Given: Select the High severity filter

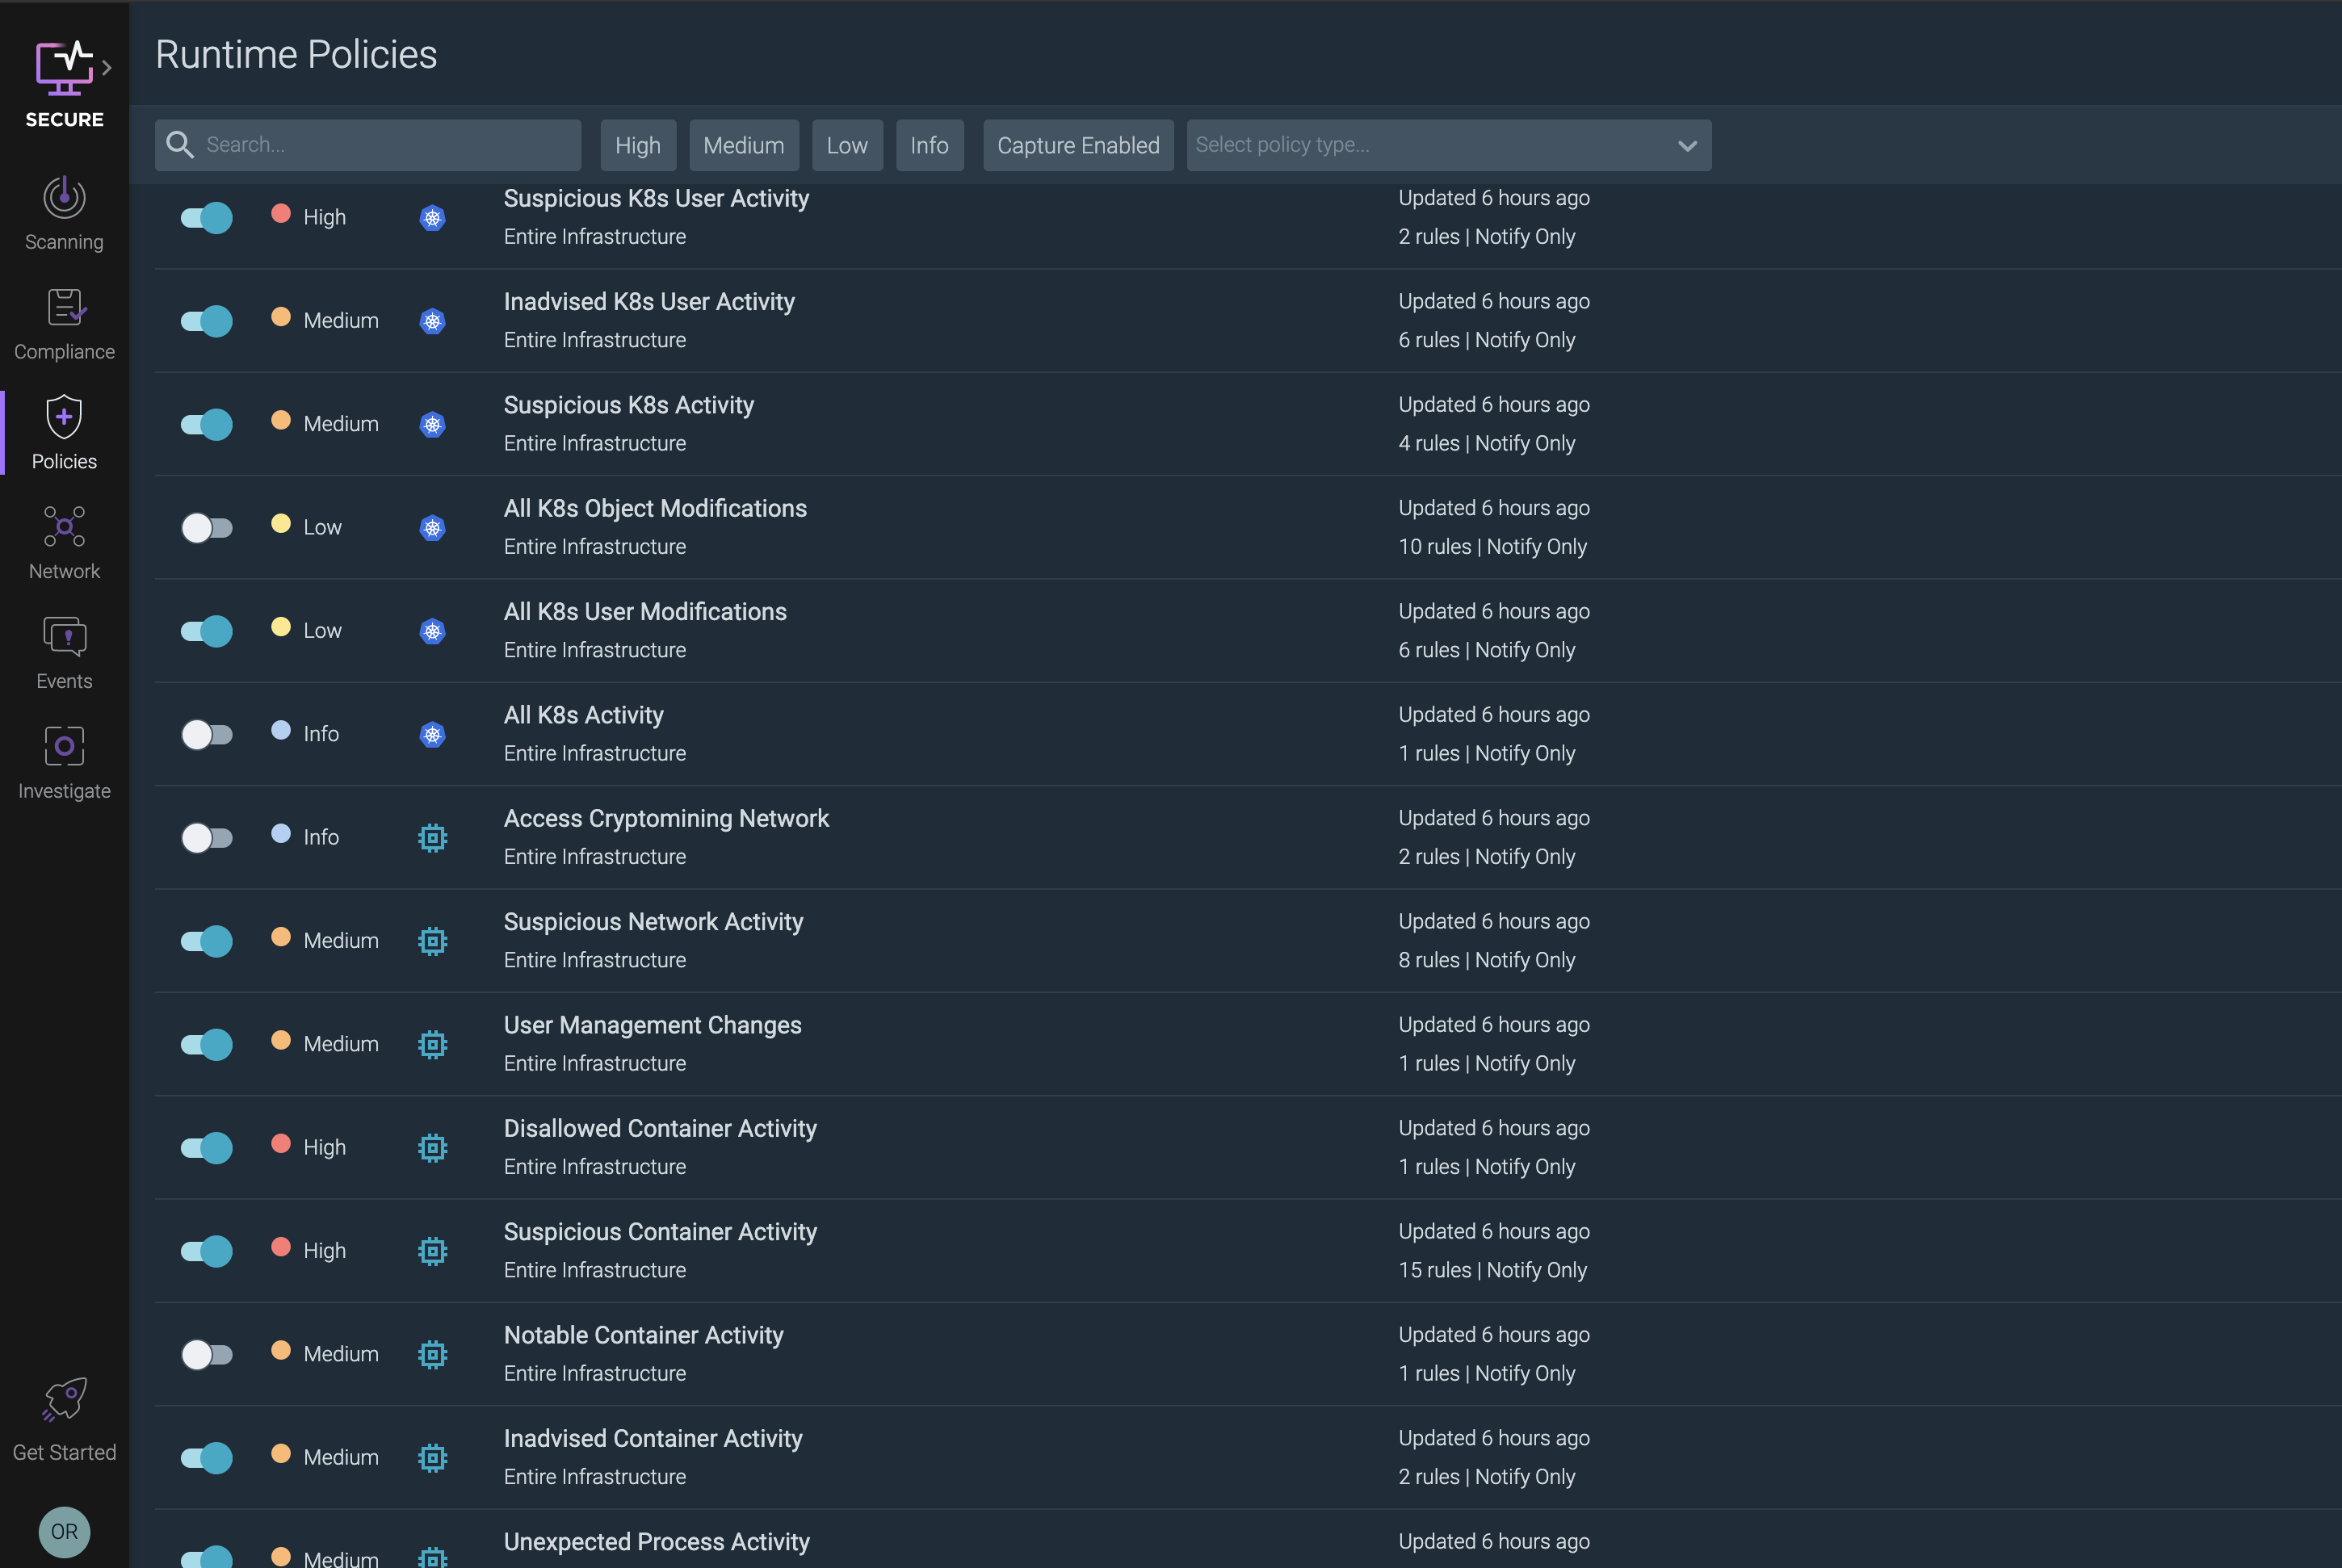Looking at the screenshot, I should (x=637, y=144).
